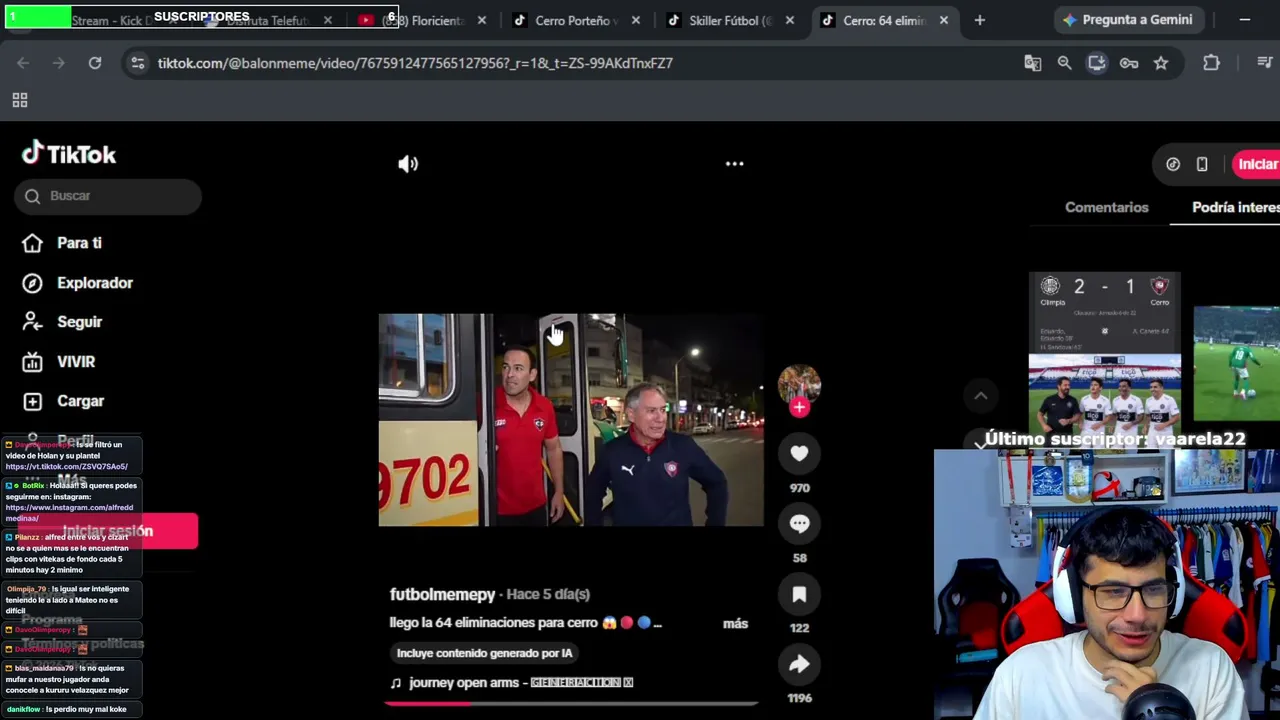The height and width of the screenshot is (720, 1280).
Task: Follow the creator with the red plus badge
Action: 799,407
